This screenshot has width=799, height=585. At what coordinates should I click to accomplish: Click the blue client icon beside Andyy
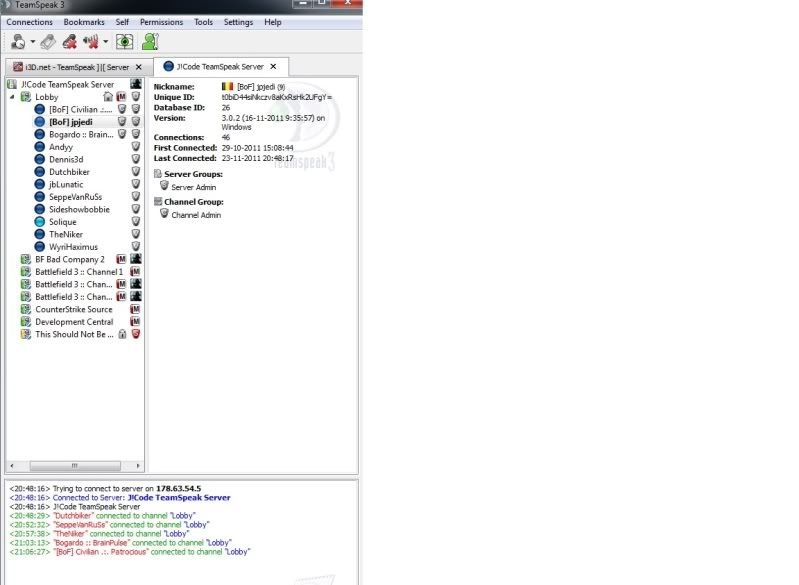click(x=40, y=147)
